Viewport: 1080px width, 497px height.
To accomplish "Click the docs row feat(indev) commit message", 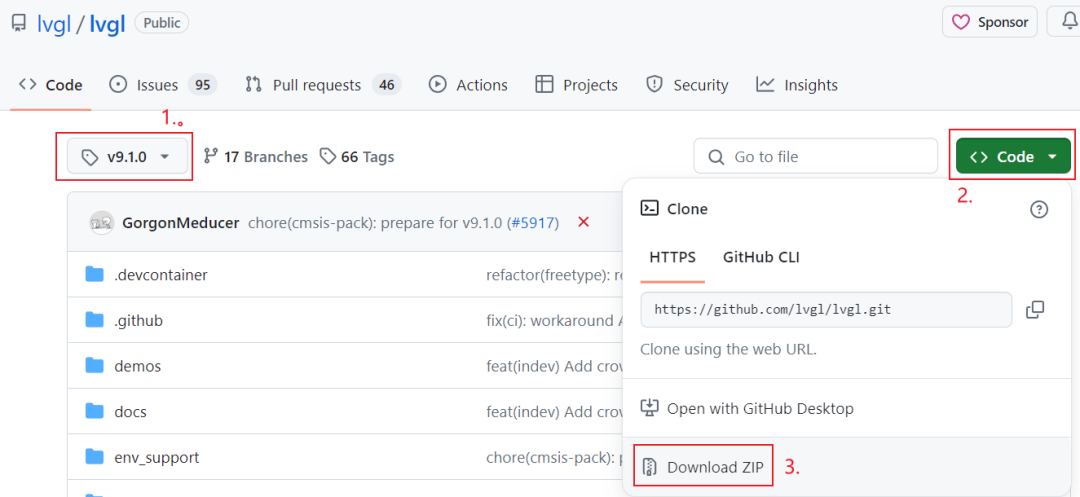I will (x=554, y=412).
